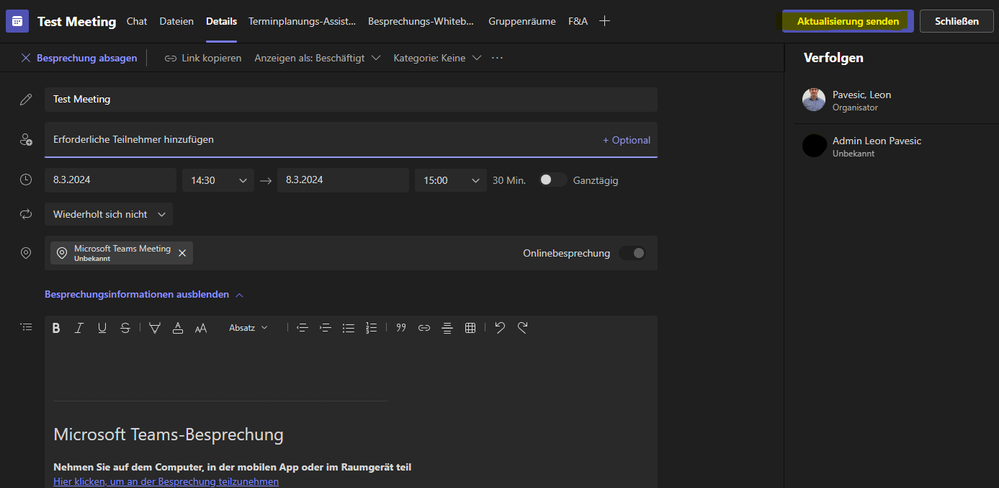Viewport: 999px width, 488px height.
Task: Click the Microsoft Teams-Besprechung heading text
Action: click(x=168, y=434)
